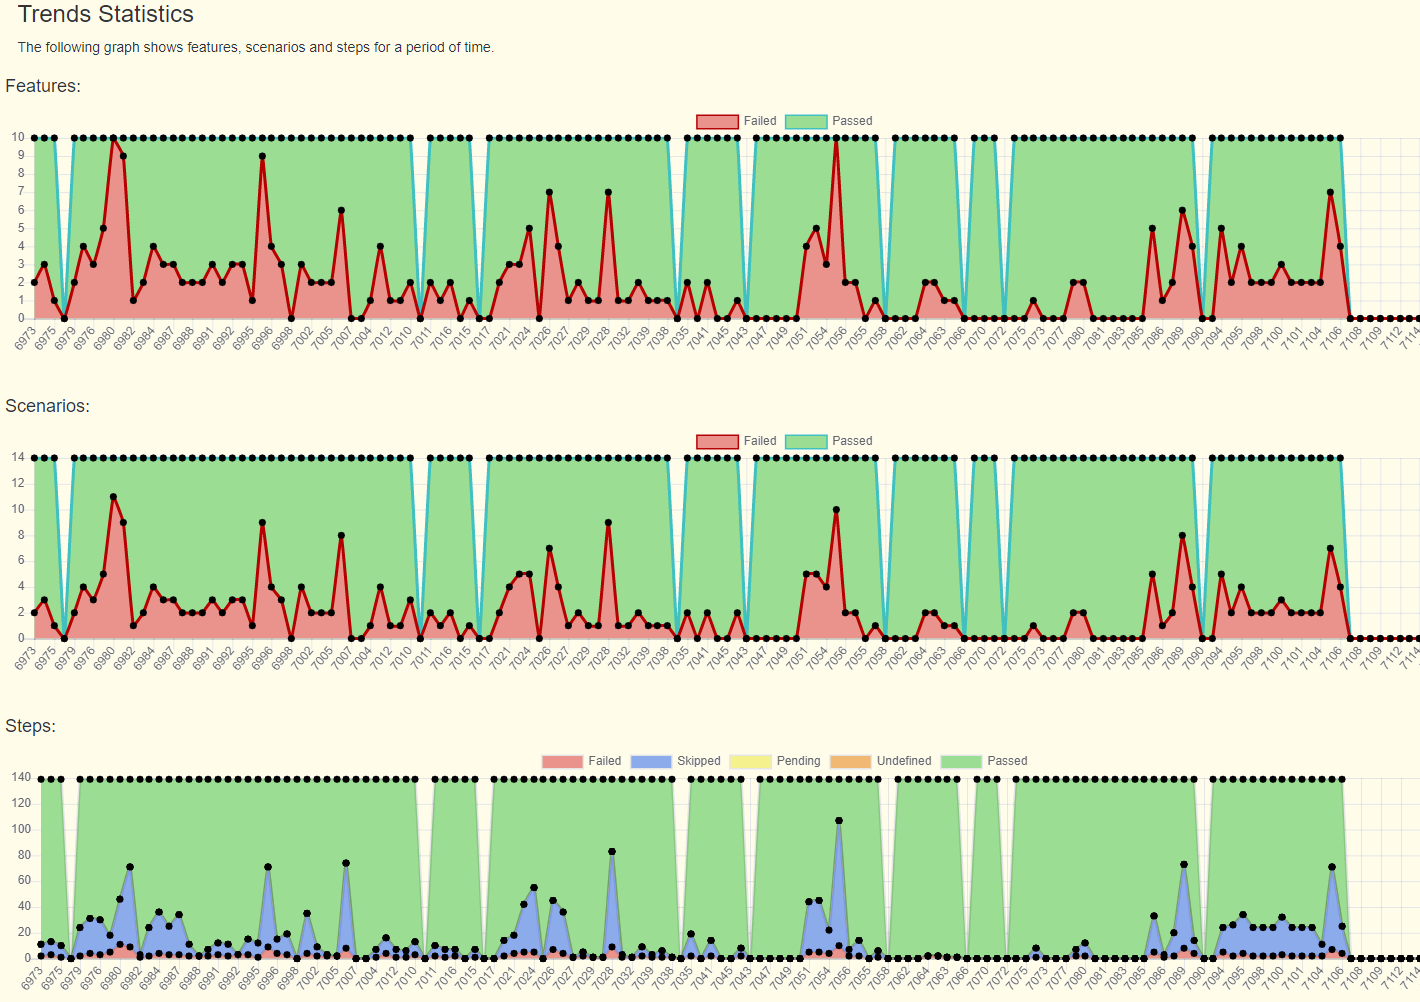Image resolution: width=1420 pixels, height=1002 pixels.
Task: Hide the Failed series in Scenarios chart
Action: click(736, 441)
